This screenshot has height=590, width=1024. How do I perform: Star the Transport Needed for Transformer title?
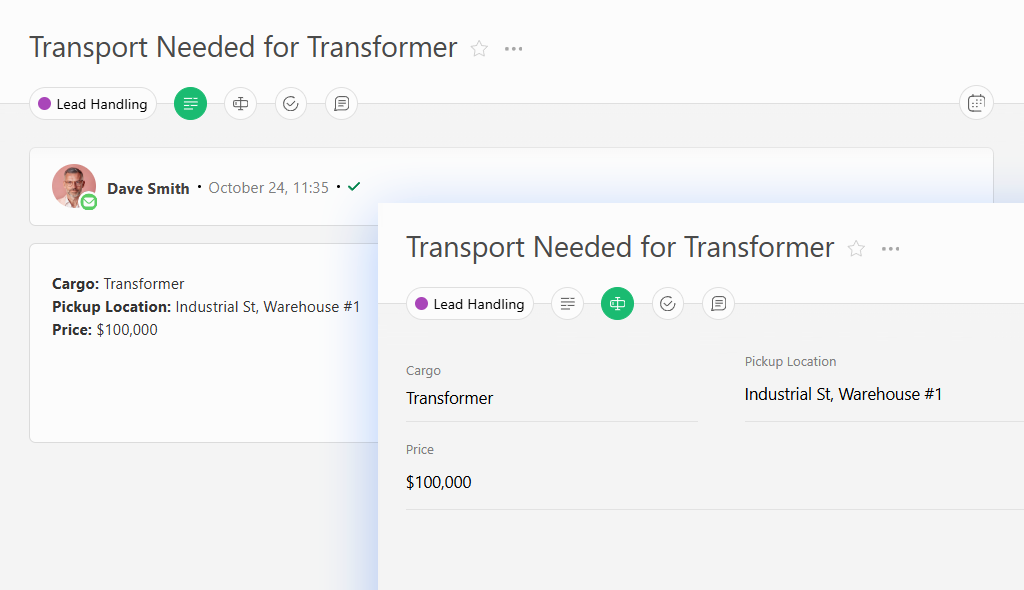479,48
